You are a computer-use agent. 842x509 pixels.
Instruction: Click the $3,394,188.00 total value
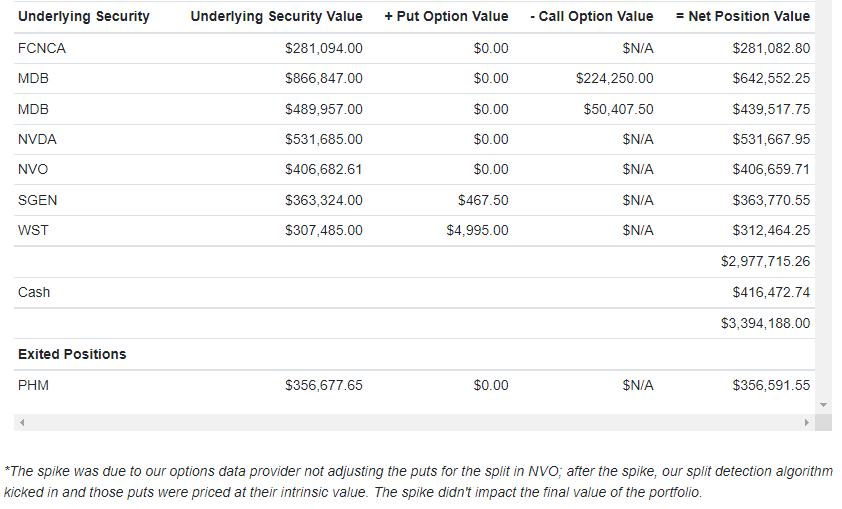point(766,323)
